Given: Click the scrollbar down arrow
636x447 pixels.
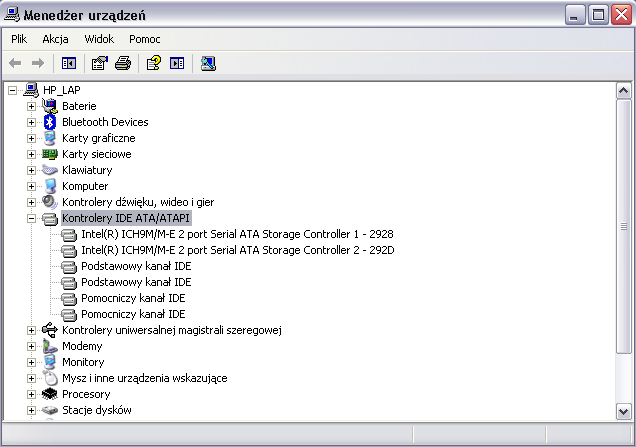Looking at the screenshot, I should click(623, 412).
